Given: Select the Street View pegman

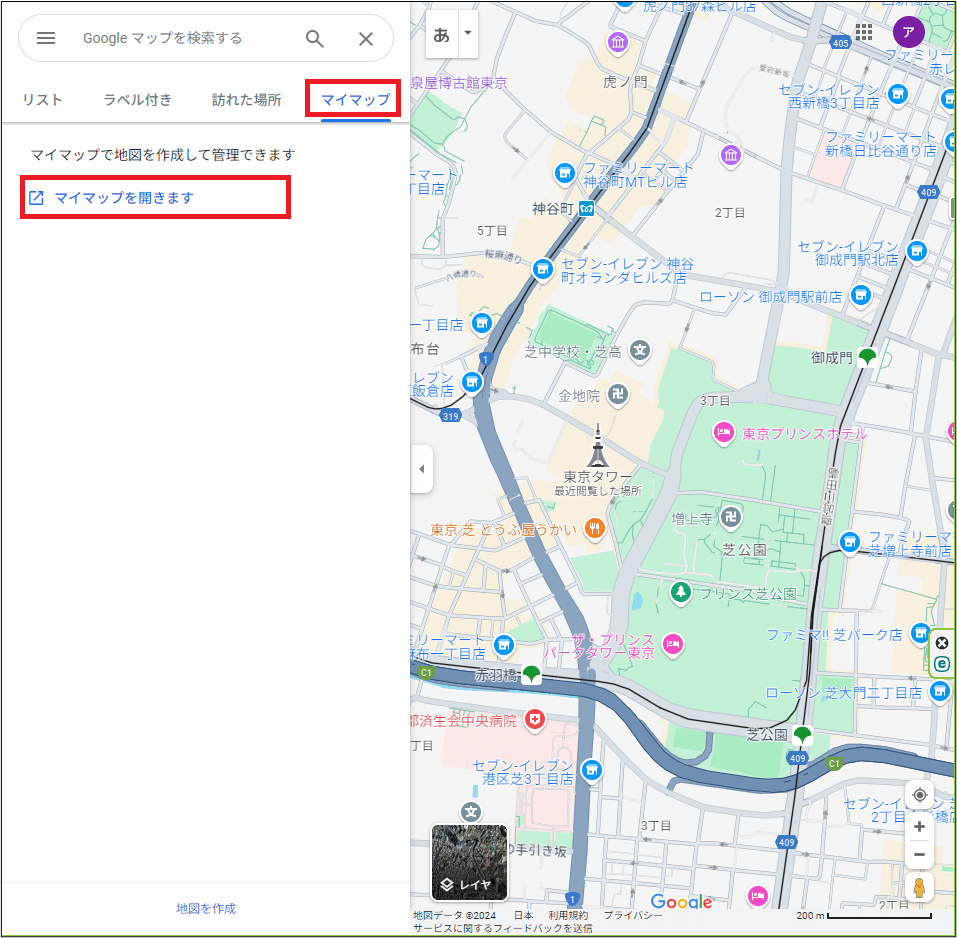Looking at the screenshot, I should point(919,887).
